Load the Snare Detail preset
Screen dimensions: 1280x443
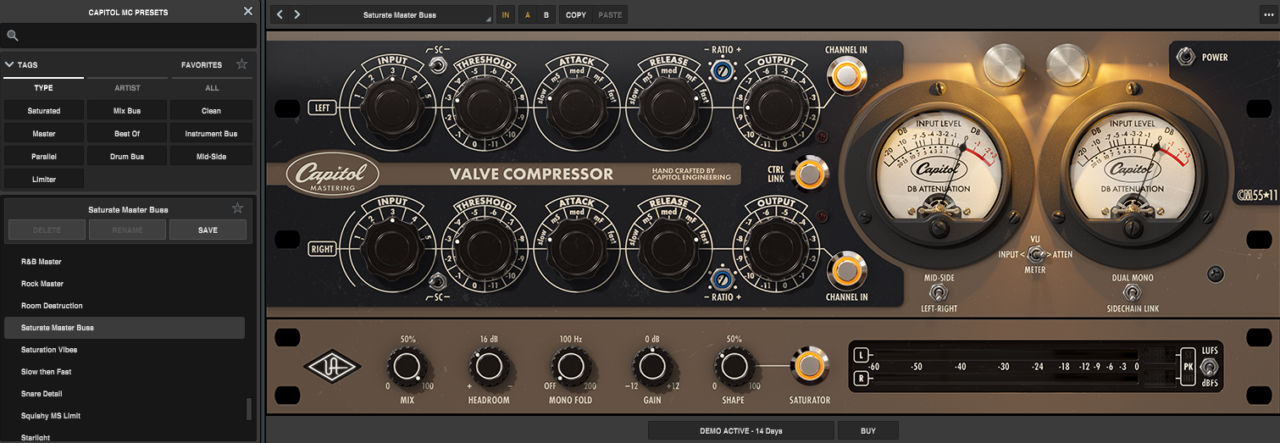125,393
